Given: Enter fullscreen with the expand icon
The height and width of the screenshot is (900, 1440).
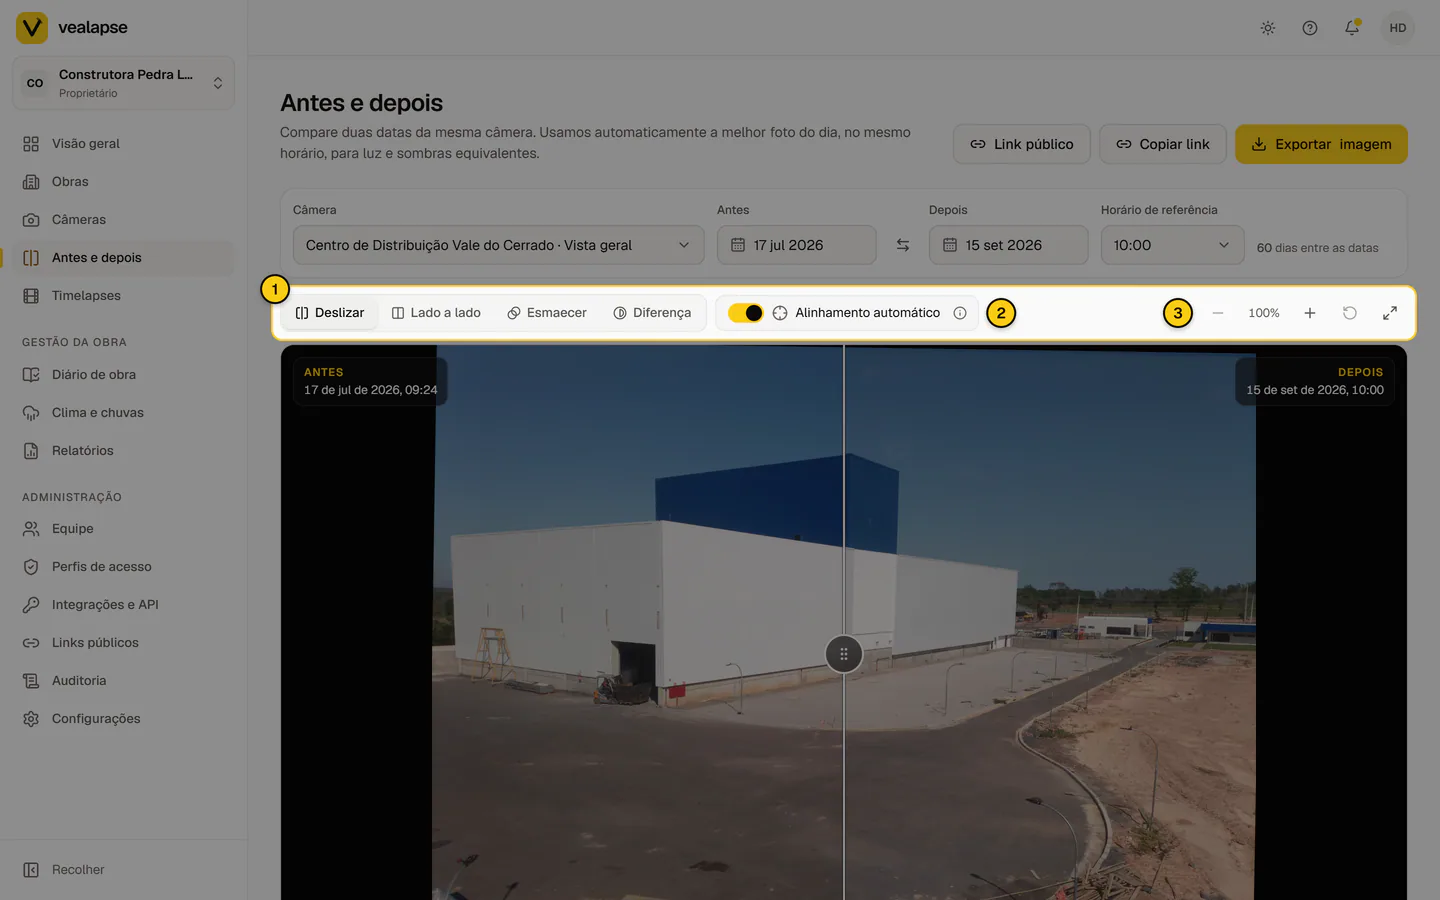Looking at the screenshot, I should click(1390, 313).
